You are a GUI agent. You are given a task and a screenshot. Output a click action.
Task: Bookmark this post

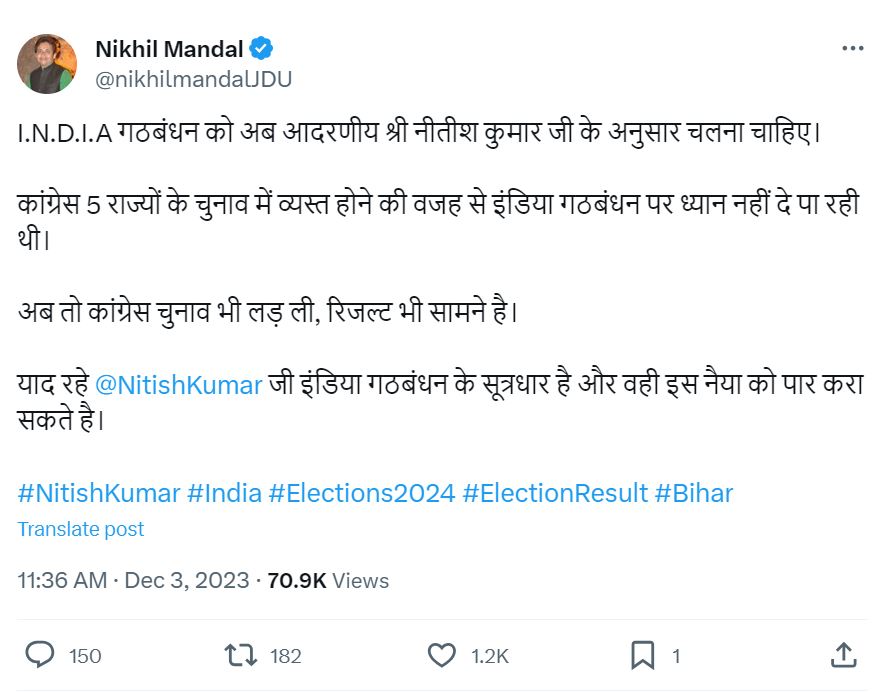[x=642, y=655]
